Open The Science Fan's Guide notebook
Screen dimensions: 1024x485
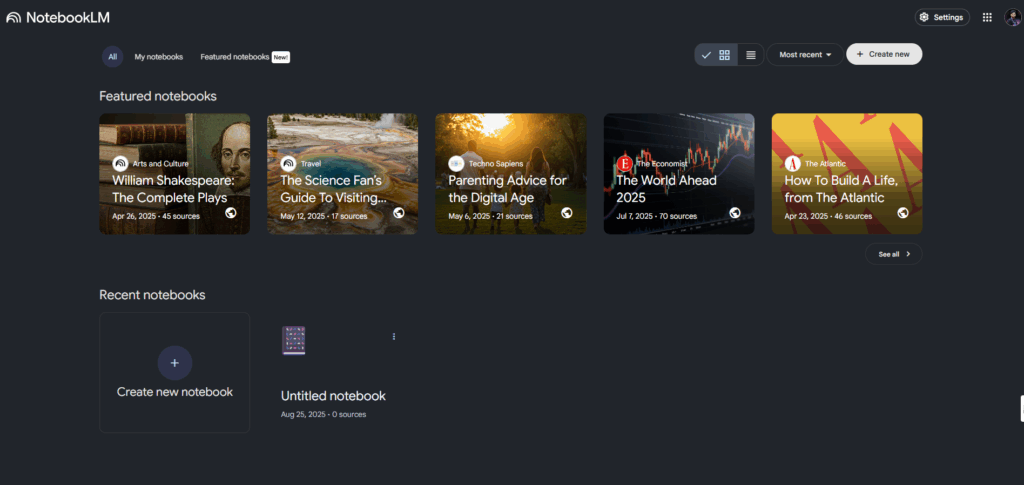point(342,174)
